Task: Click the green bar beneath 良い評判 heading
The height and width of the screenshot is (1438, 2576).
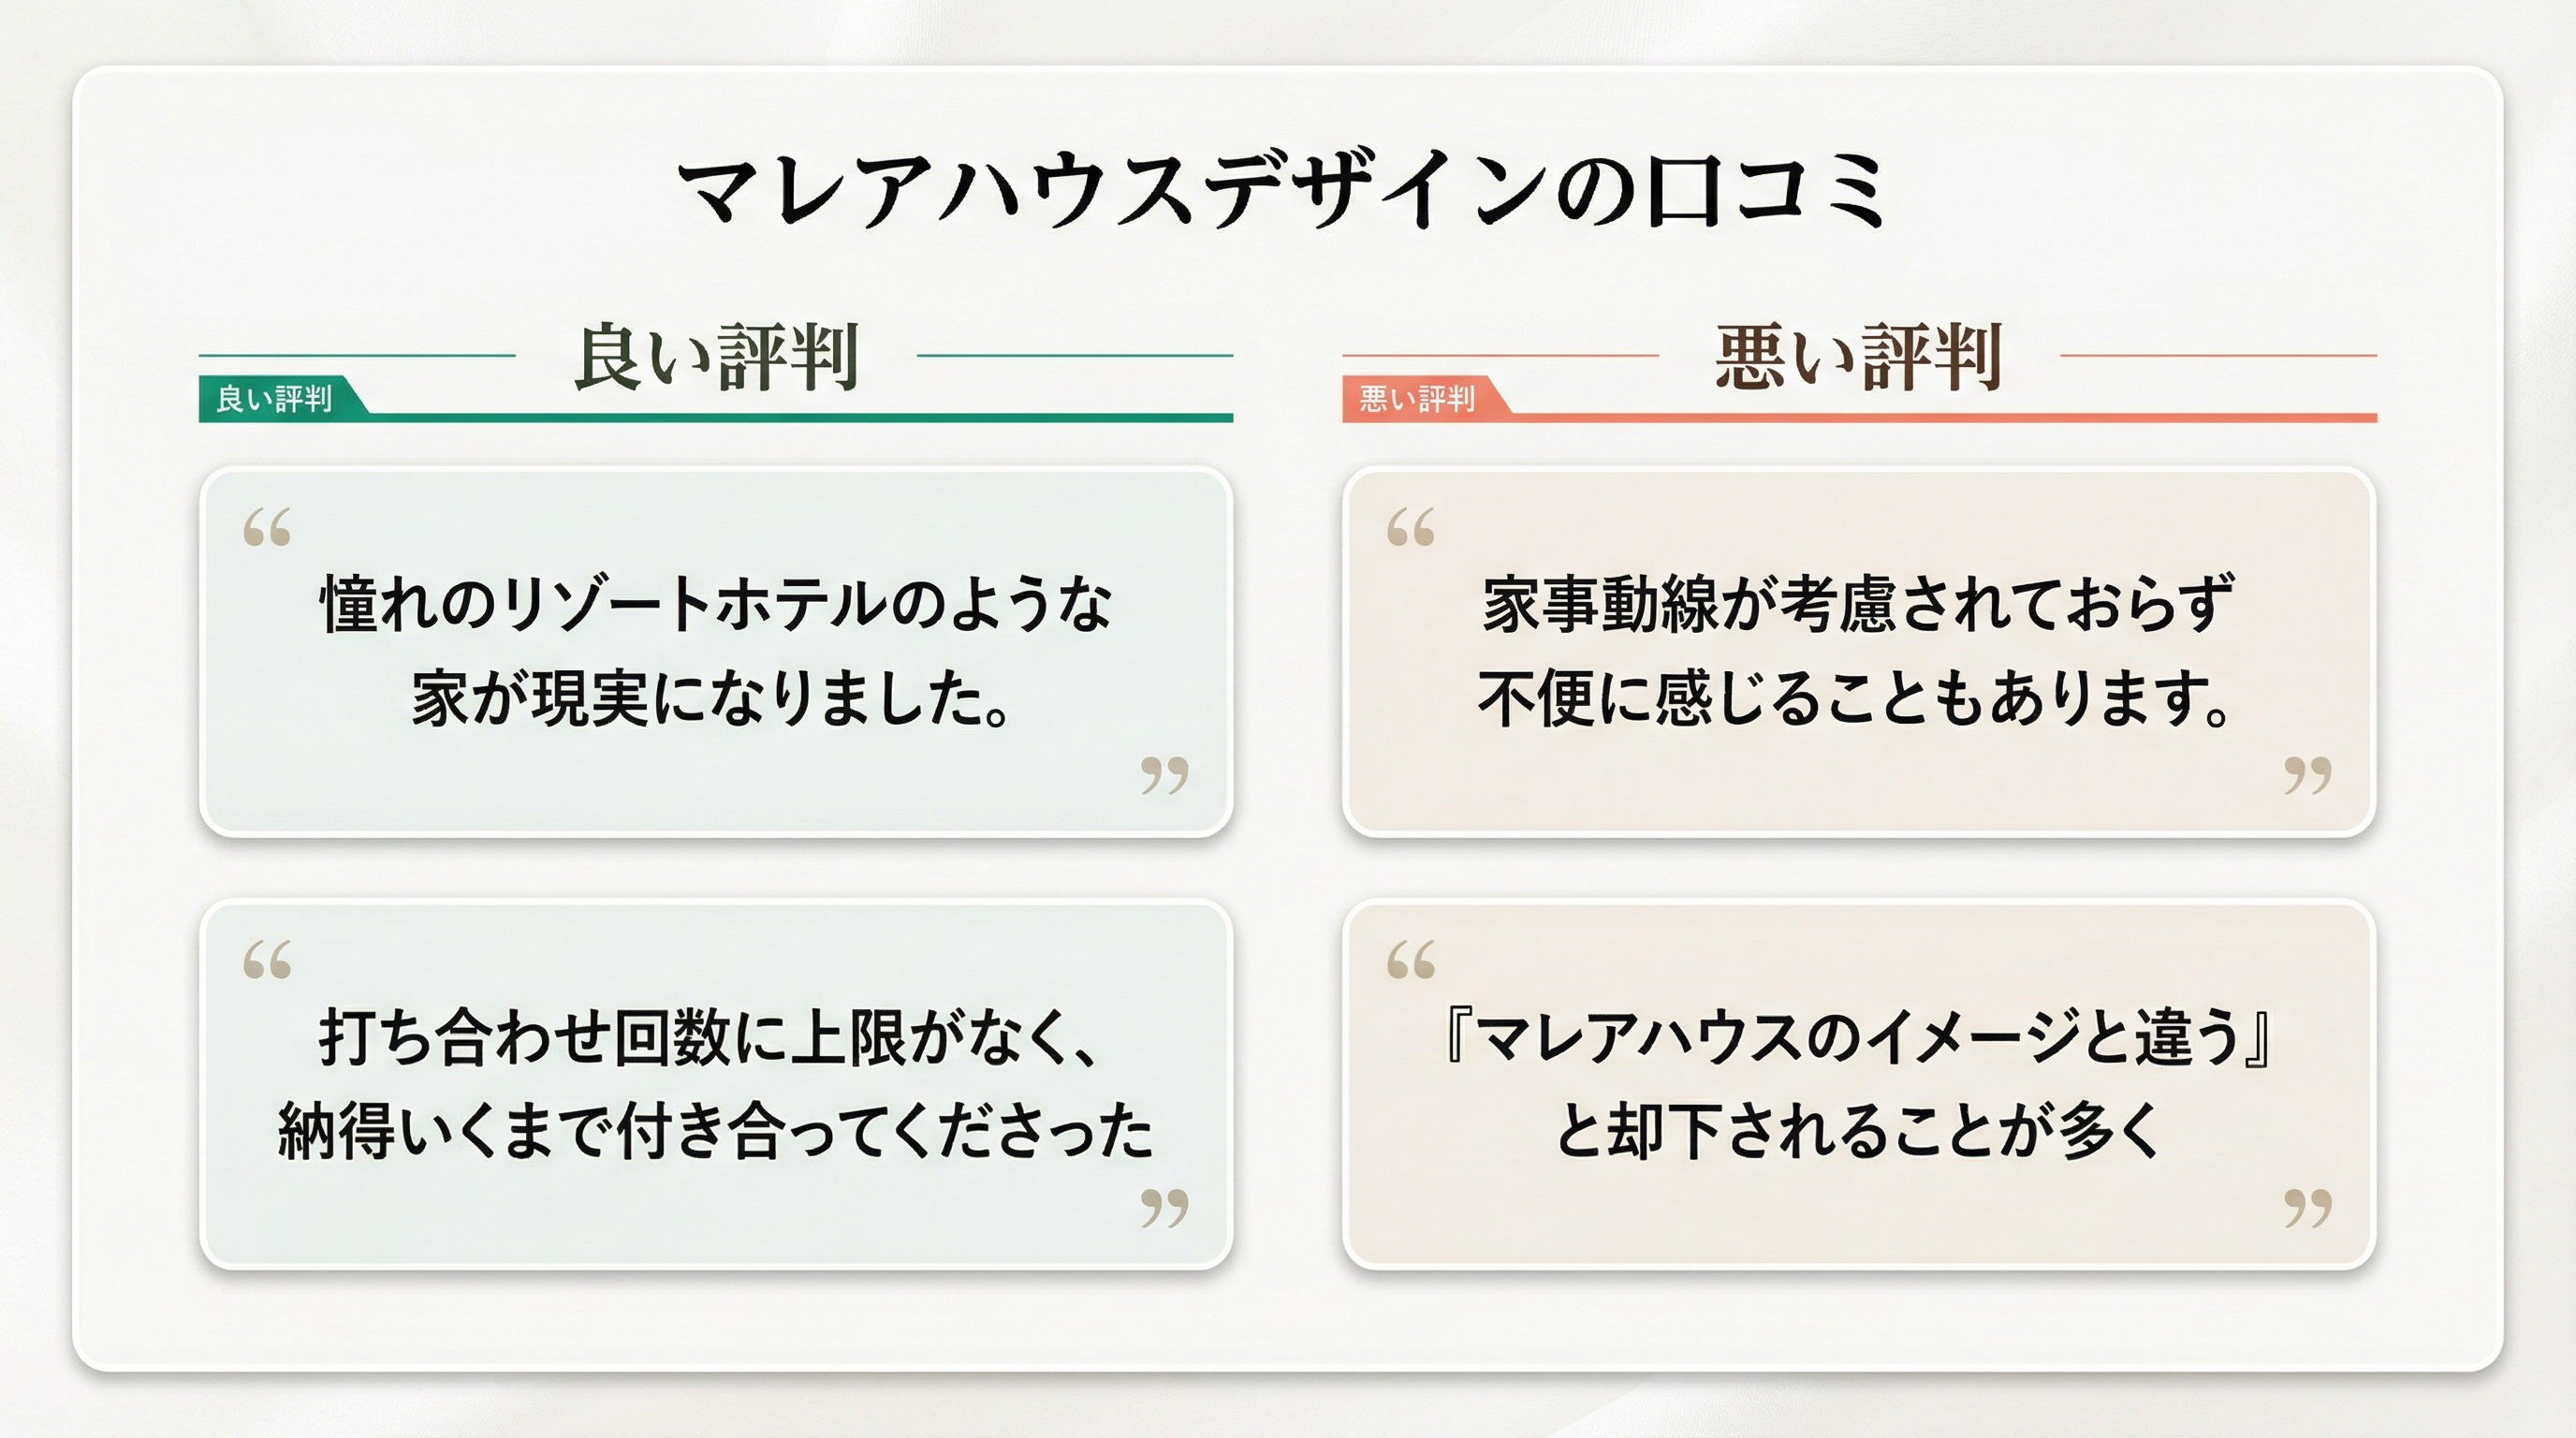Action: tap(800, 418)
